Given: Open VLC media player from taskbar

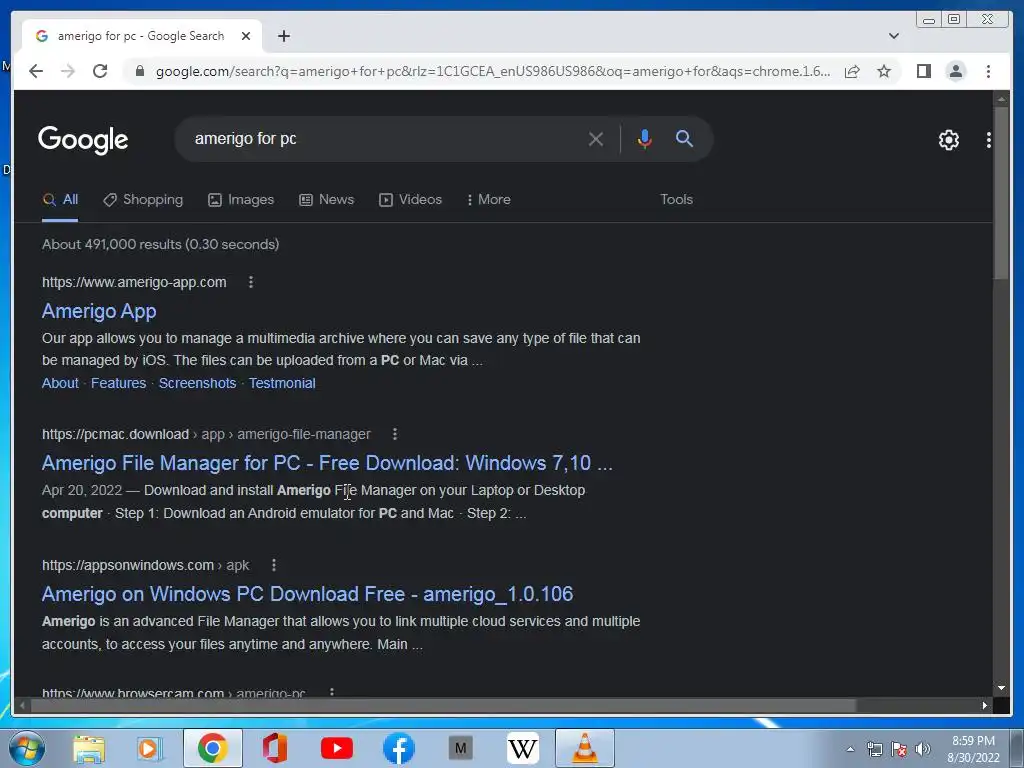Looking at the screenshot, I should coord(584,748).
